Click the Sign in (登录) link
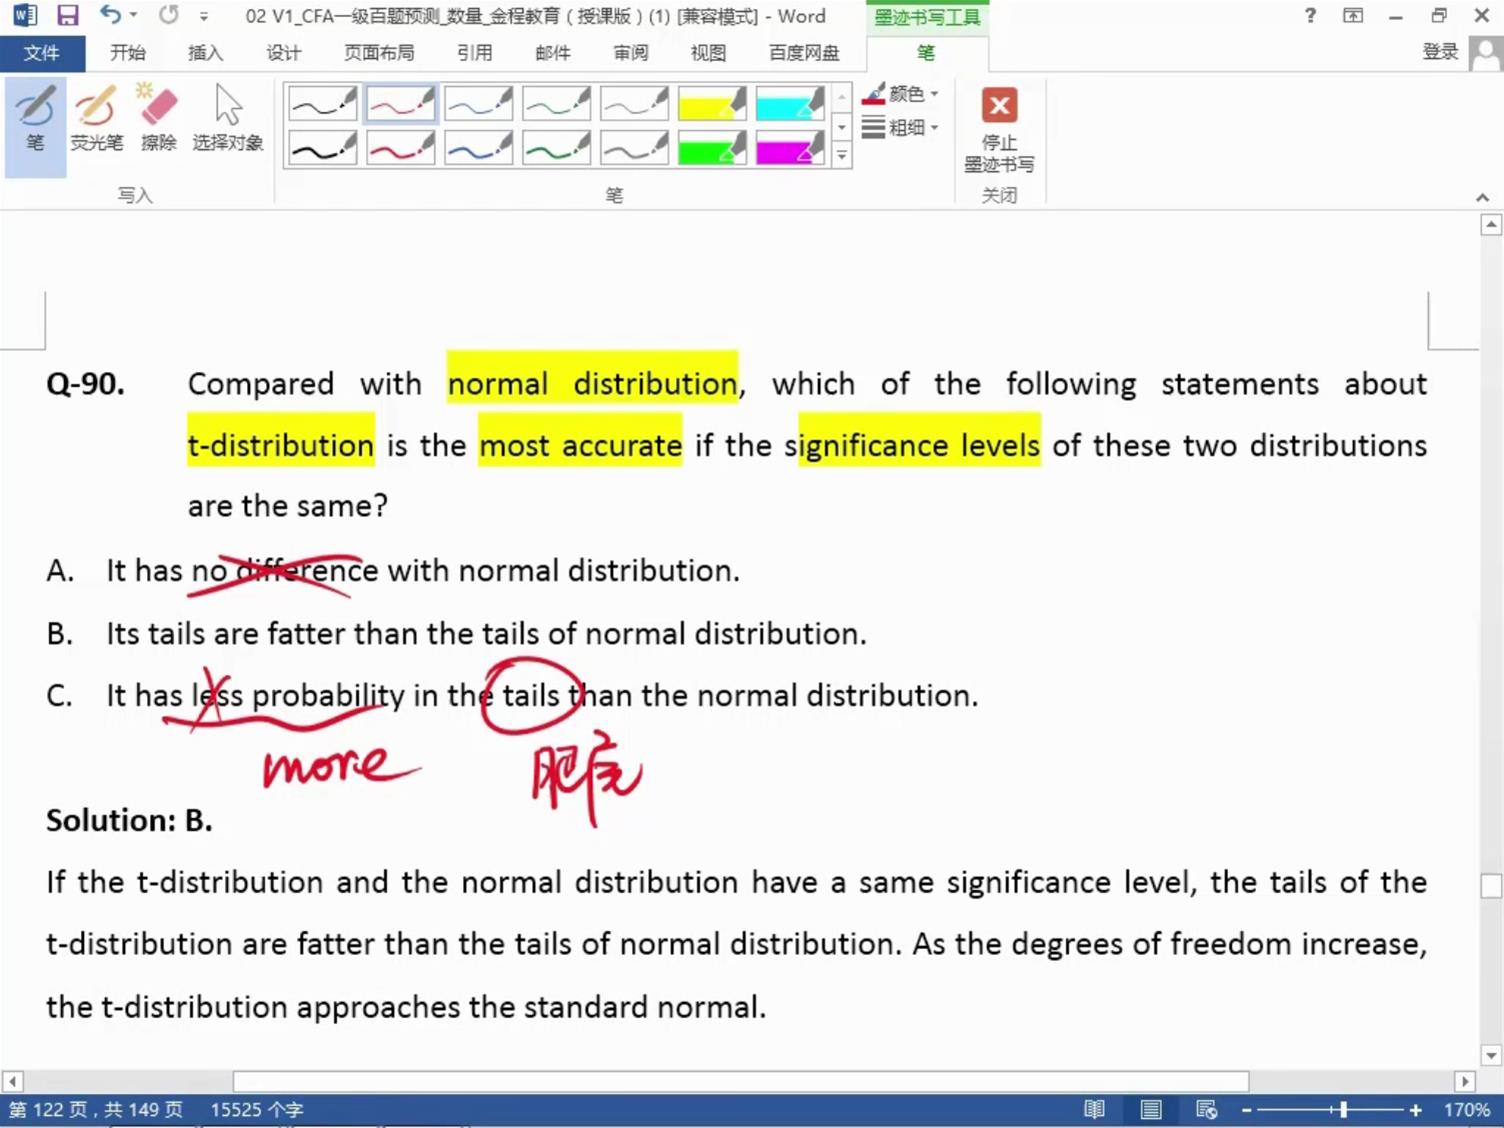 1440,52
